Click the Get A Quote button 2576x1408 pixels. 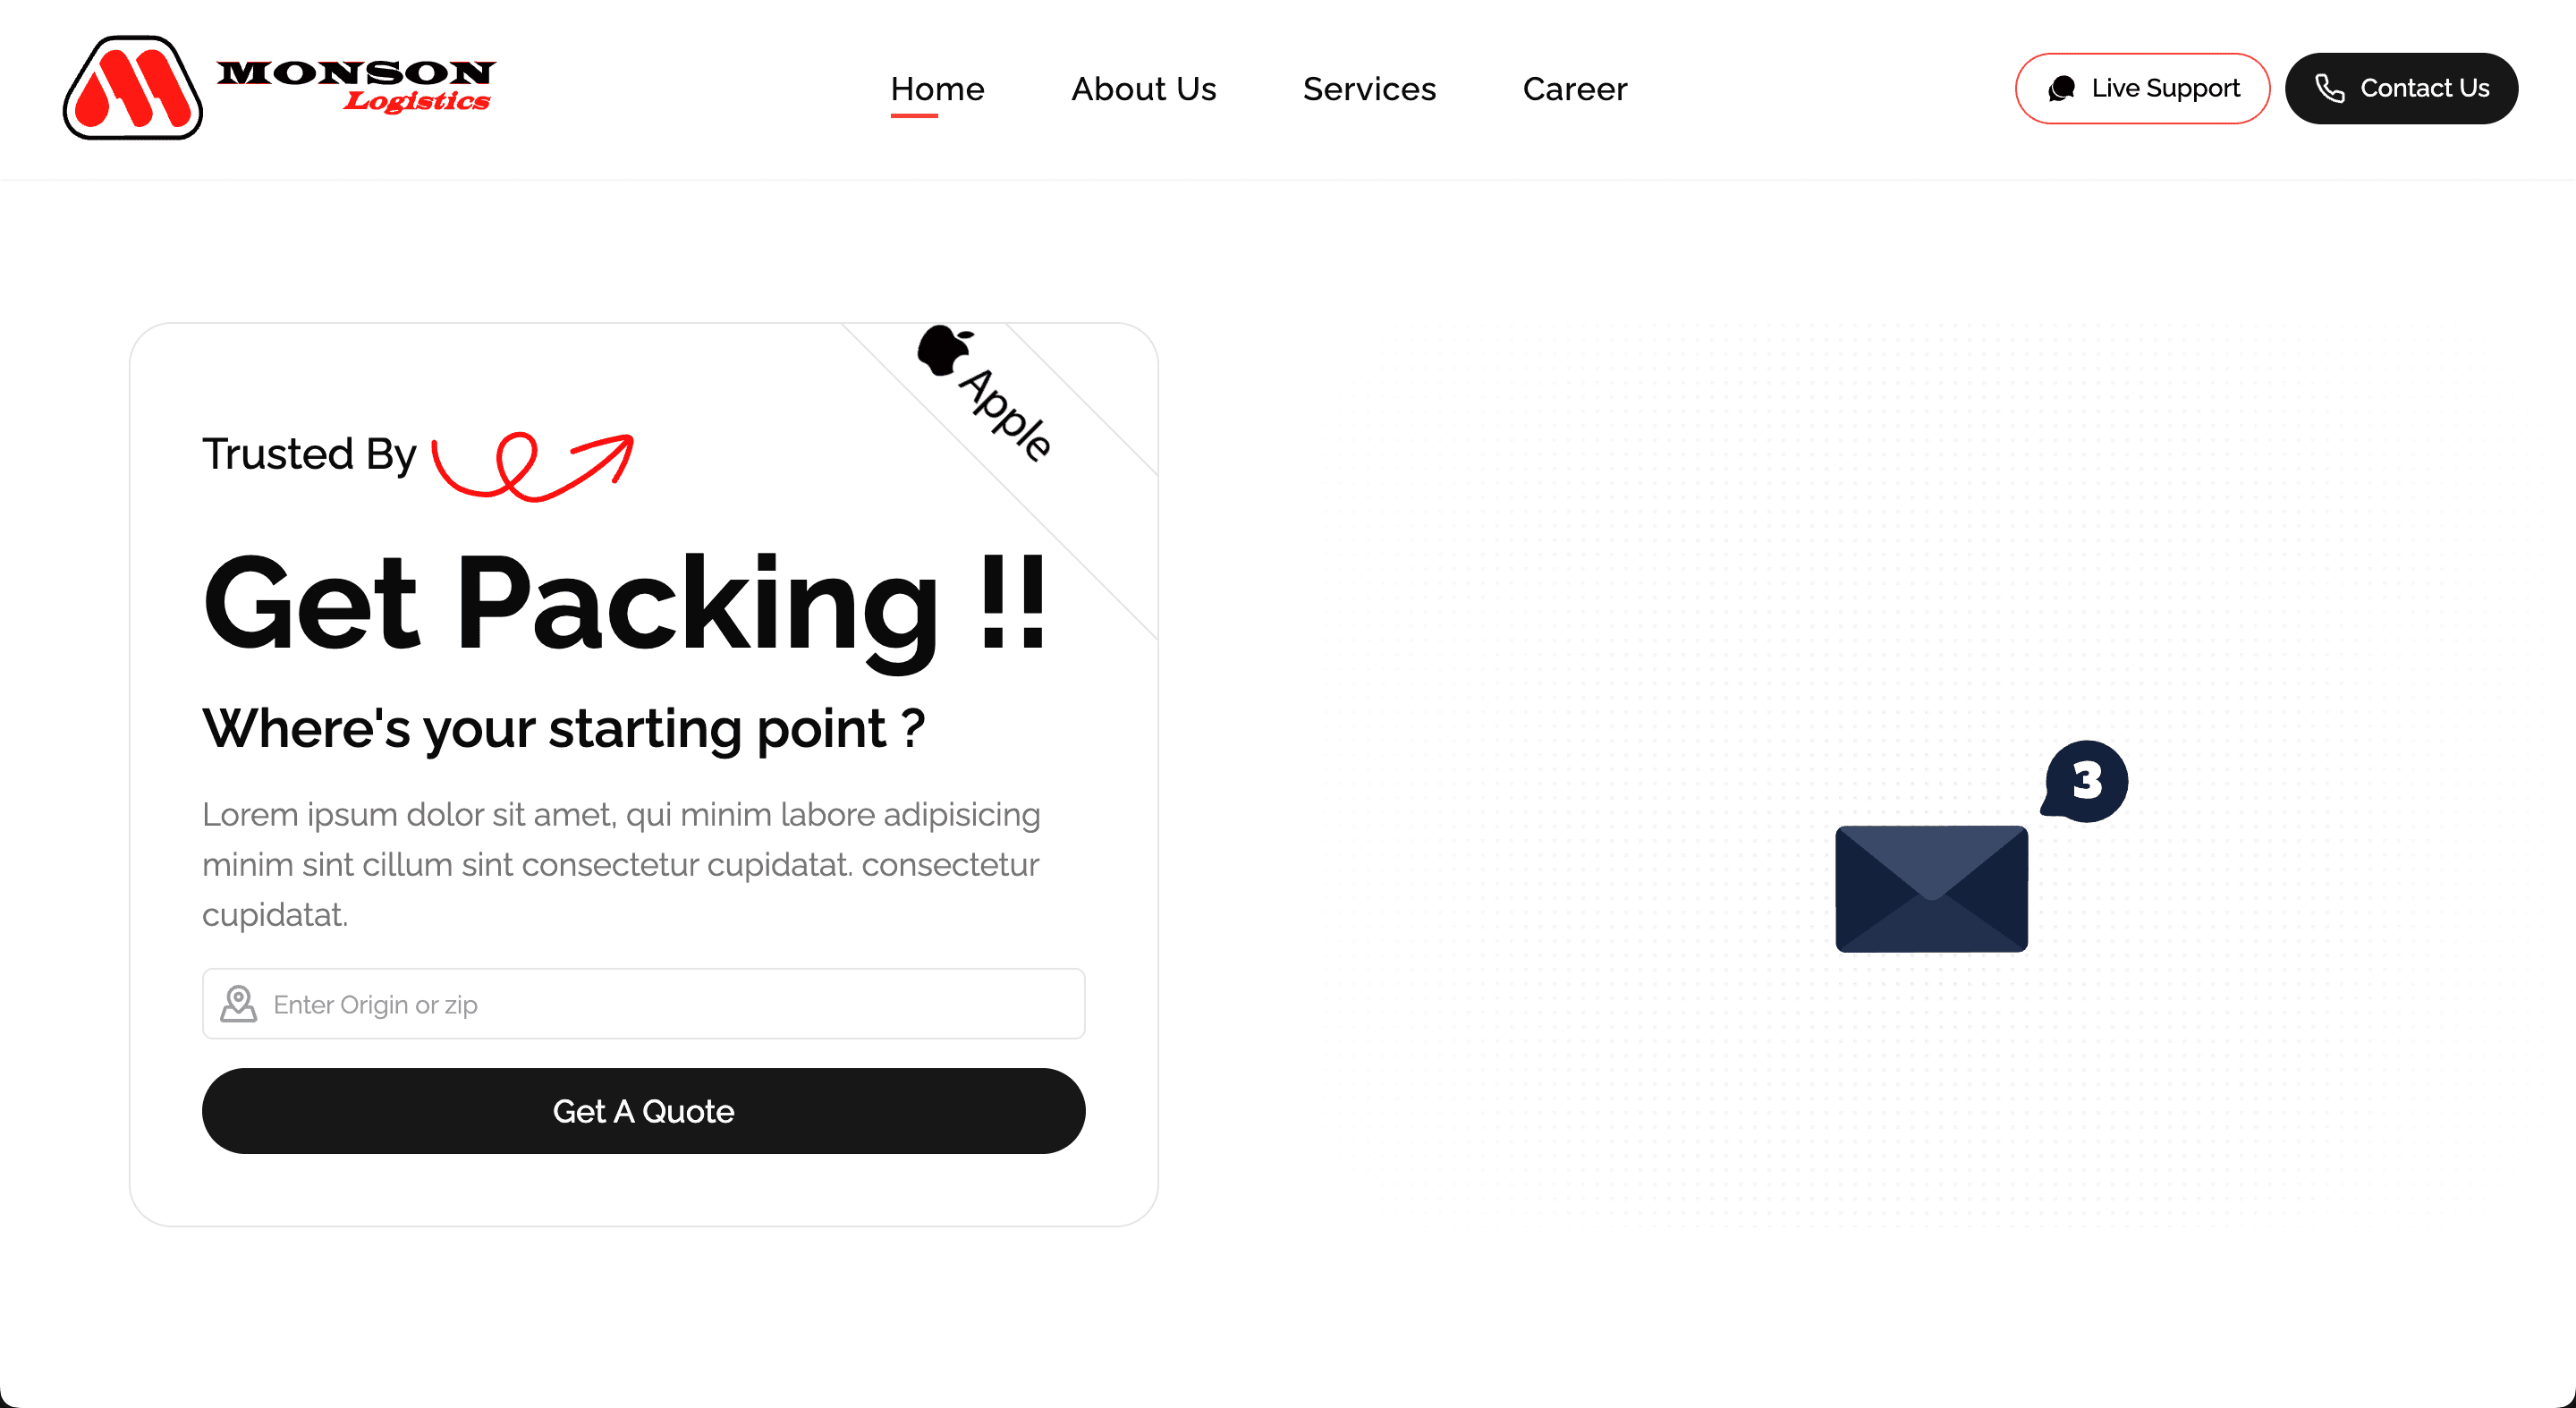(645, 1112)
